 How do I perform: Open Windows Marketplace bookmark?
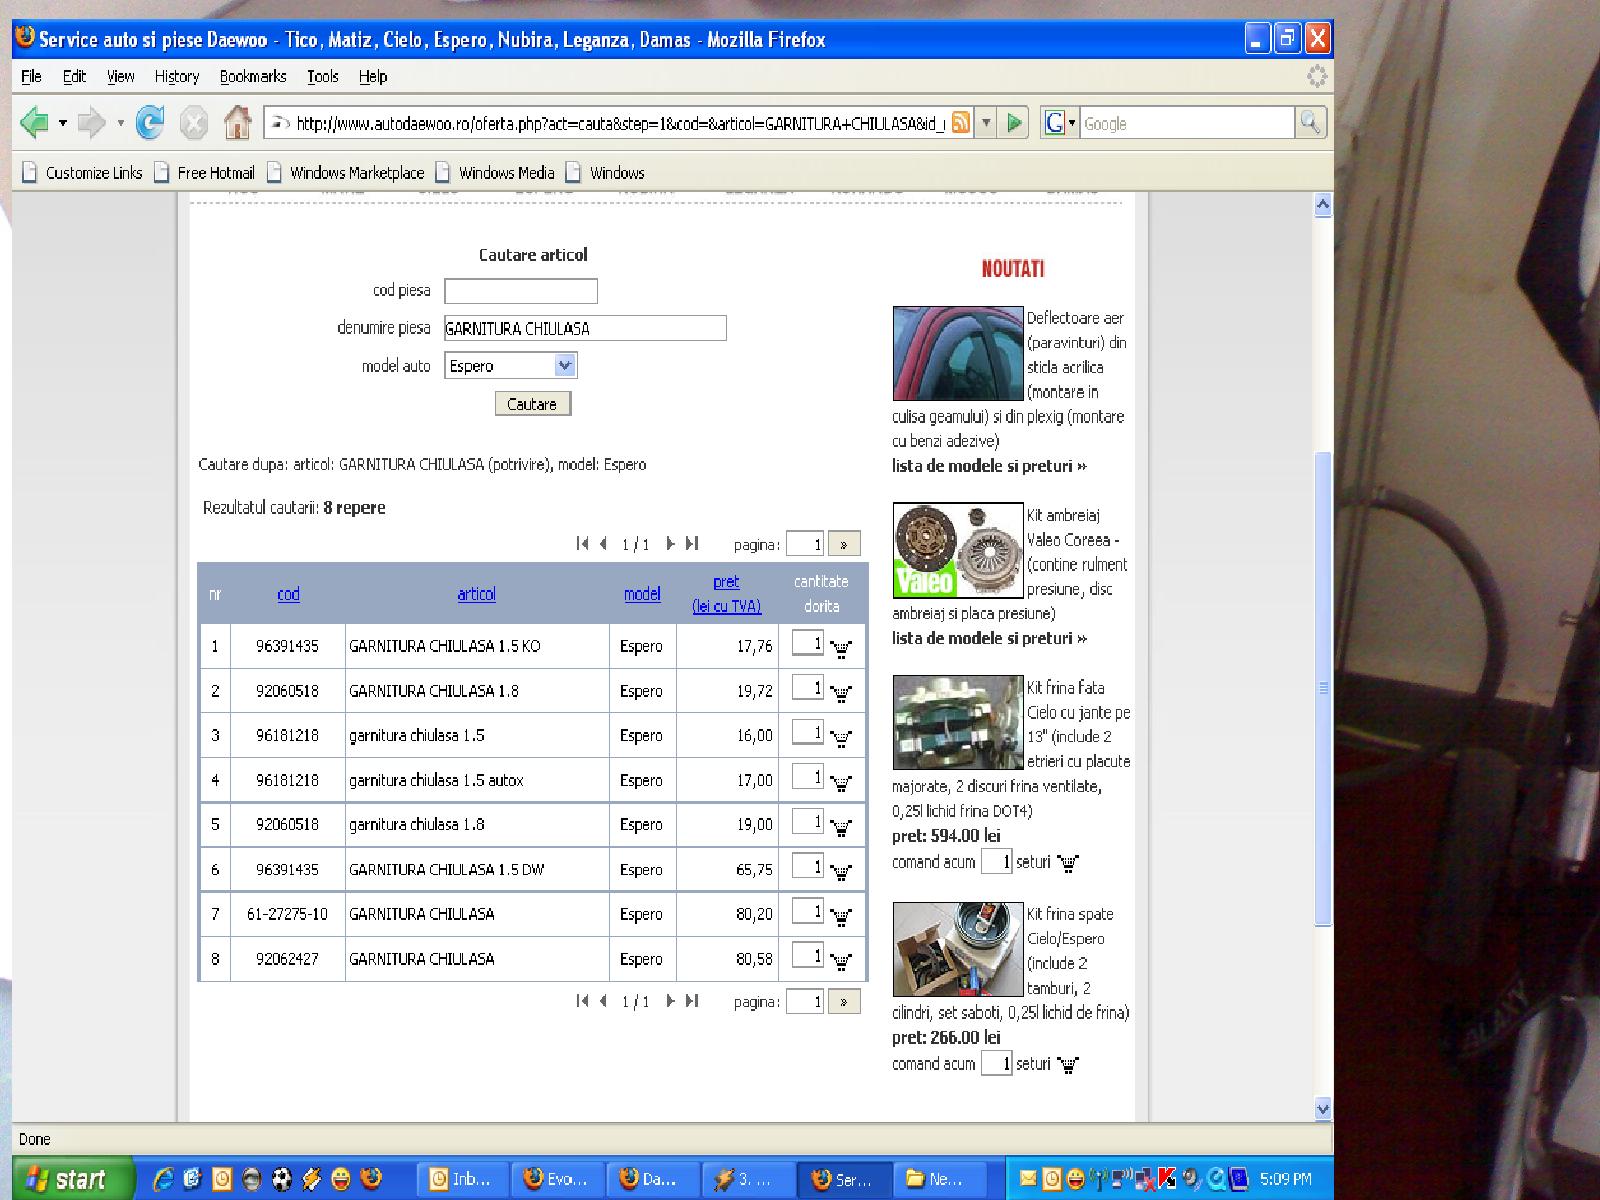point(345,172)
